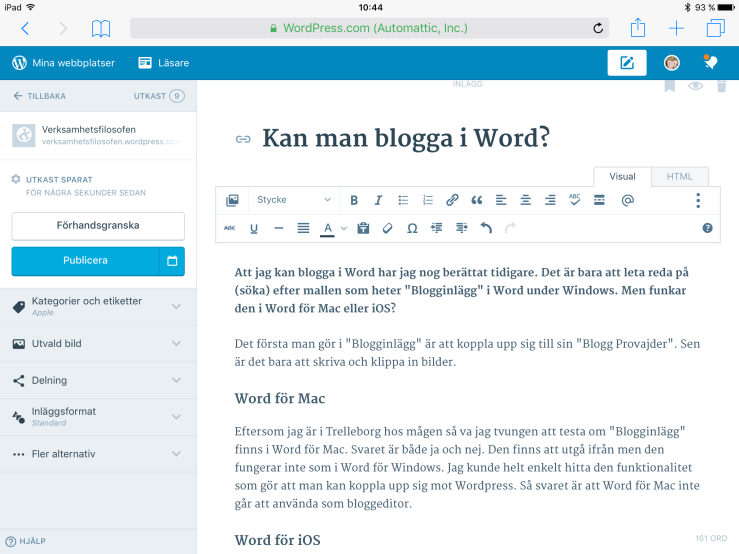739x554 pixels.
Task: Open the notifications bell icon
Action: [x=710, y=62]
